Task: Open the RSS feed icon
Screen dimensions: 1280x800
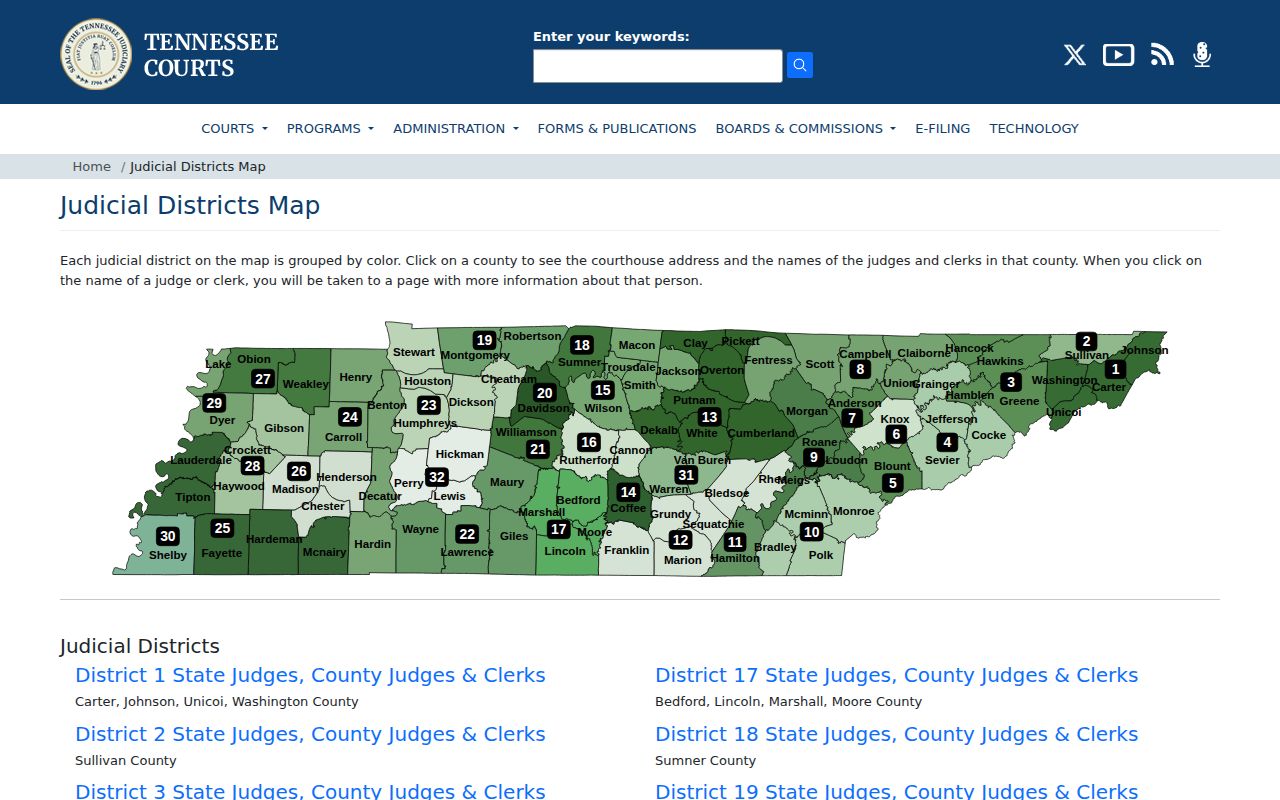Action: (1162, 55)
